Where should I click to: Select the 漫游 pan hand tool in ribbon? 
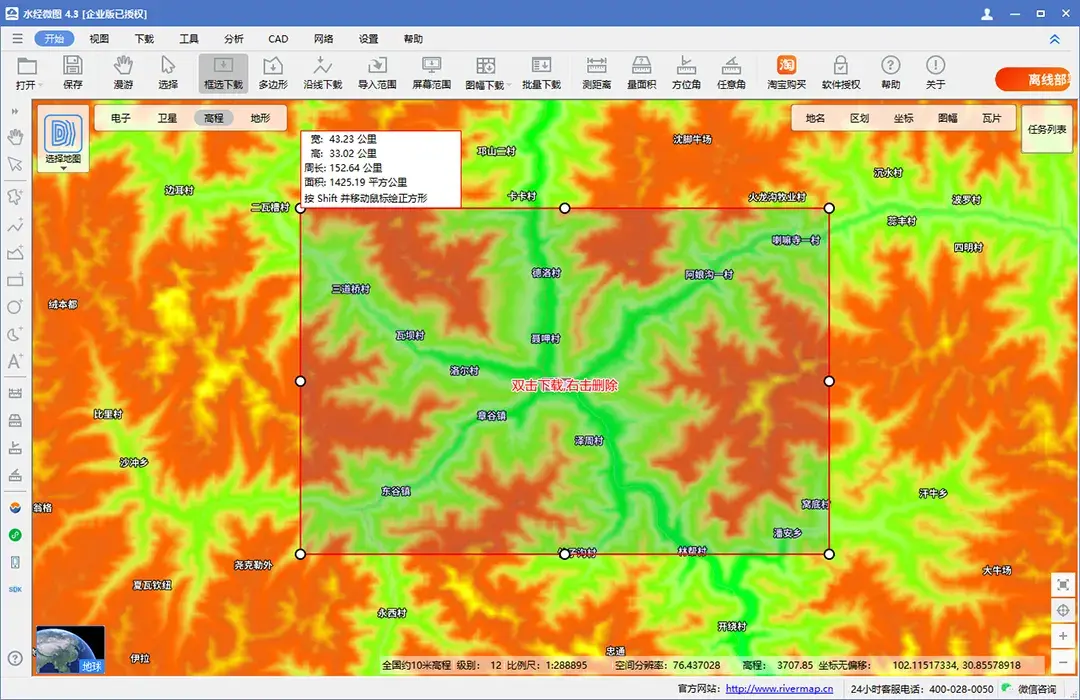123,73
